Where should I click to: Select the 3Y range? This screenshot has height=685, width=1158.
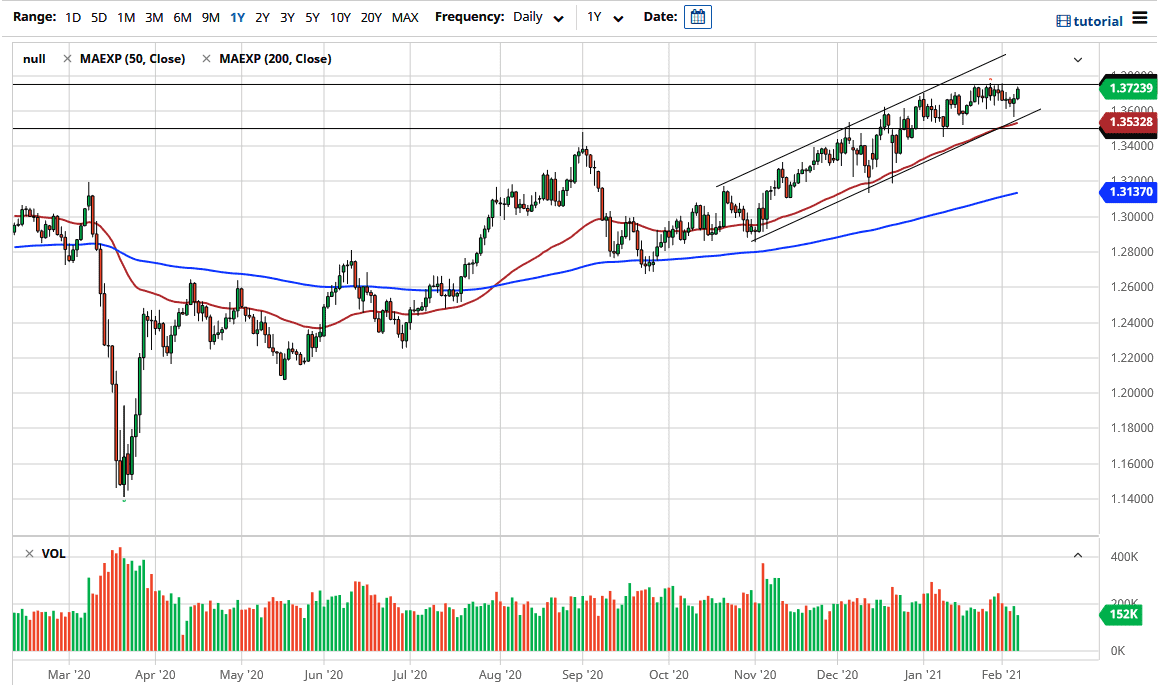[287, 17]
